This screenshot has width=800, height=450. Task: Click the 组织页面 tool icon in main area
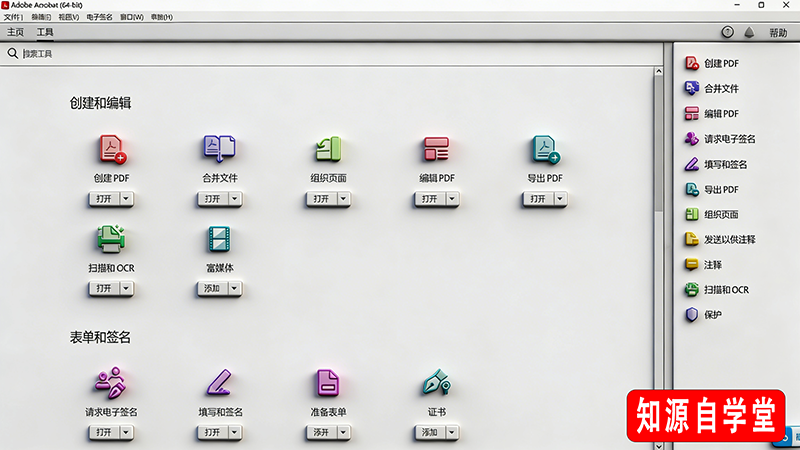[328, 149]
